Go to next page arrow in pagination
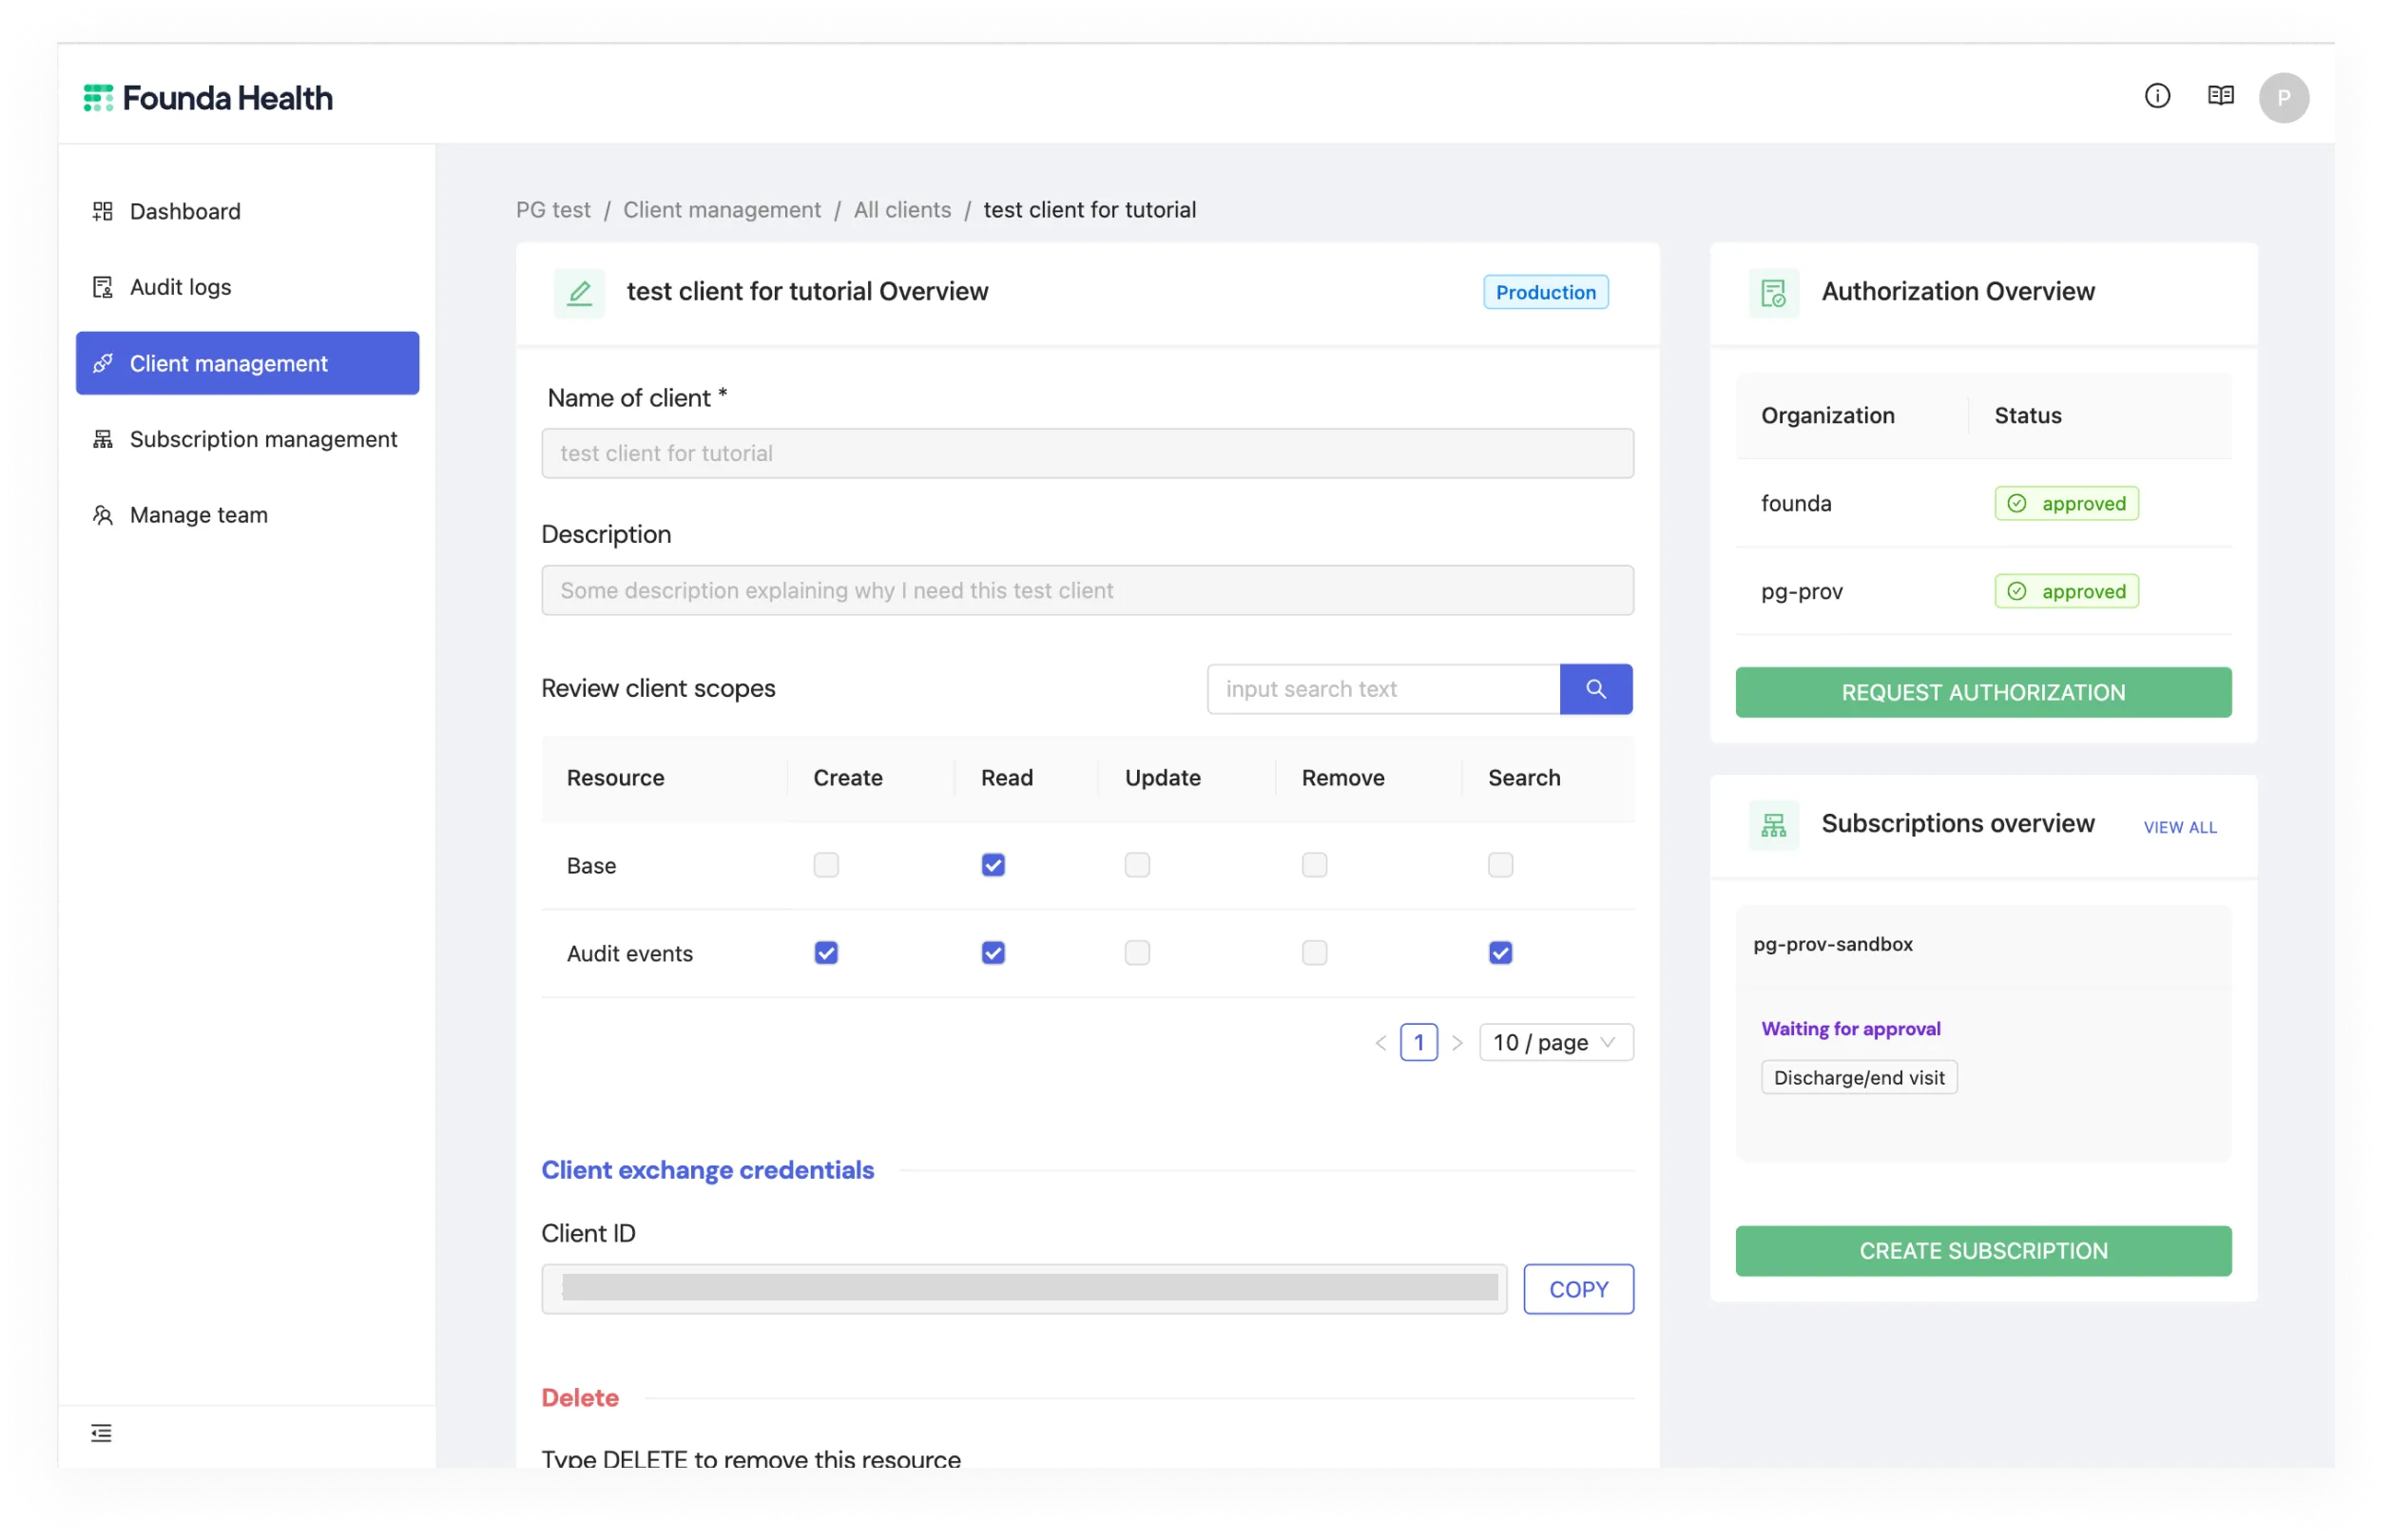This screenshot has width=2392, height=1540. [x=1457, y=1043]
